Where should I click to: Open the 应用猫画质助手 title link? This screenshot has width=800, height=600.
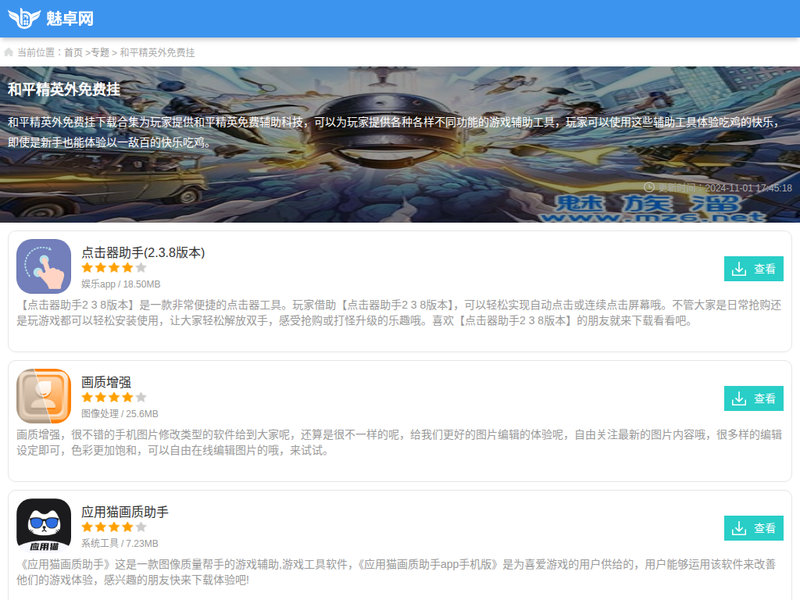(125, 512)
